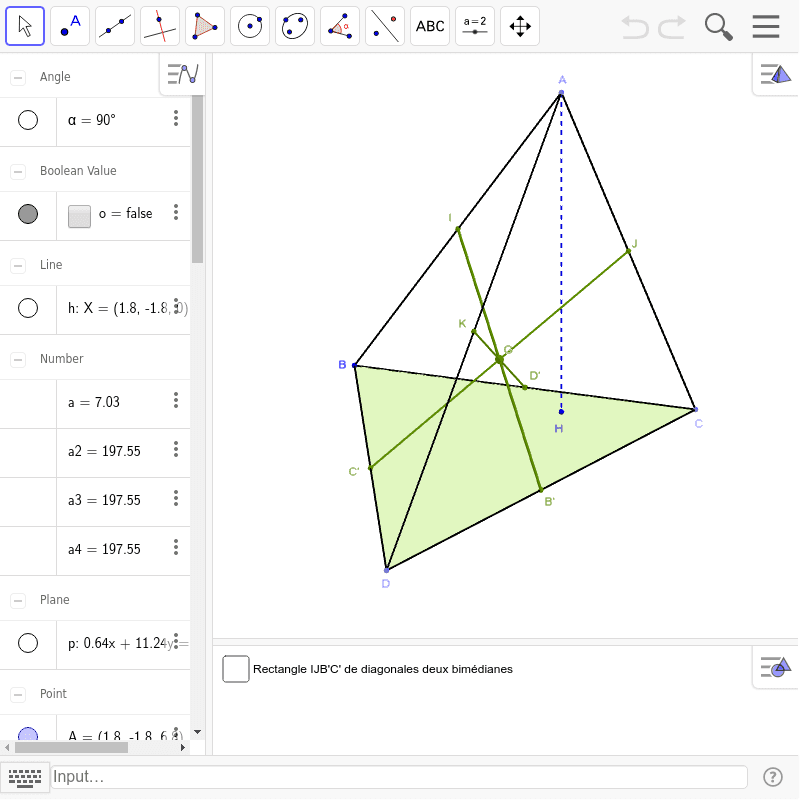Open options menu for α = 90°

click(x=176, y=118)
